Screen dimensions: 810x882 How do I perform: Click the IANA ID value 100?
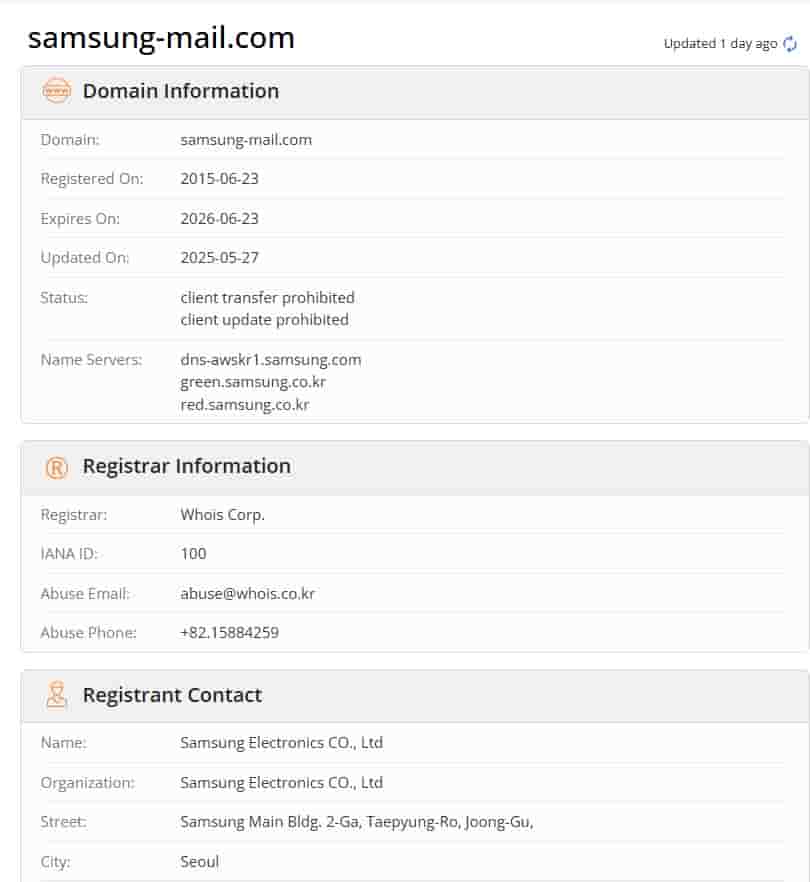193,553
